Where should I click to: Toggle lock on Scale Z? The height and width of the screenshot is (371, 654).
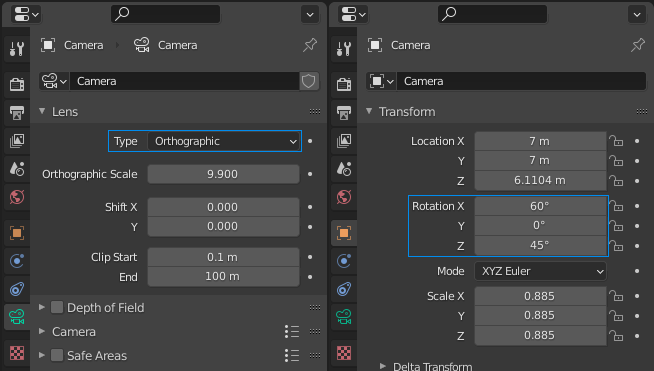coord(616,336)
